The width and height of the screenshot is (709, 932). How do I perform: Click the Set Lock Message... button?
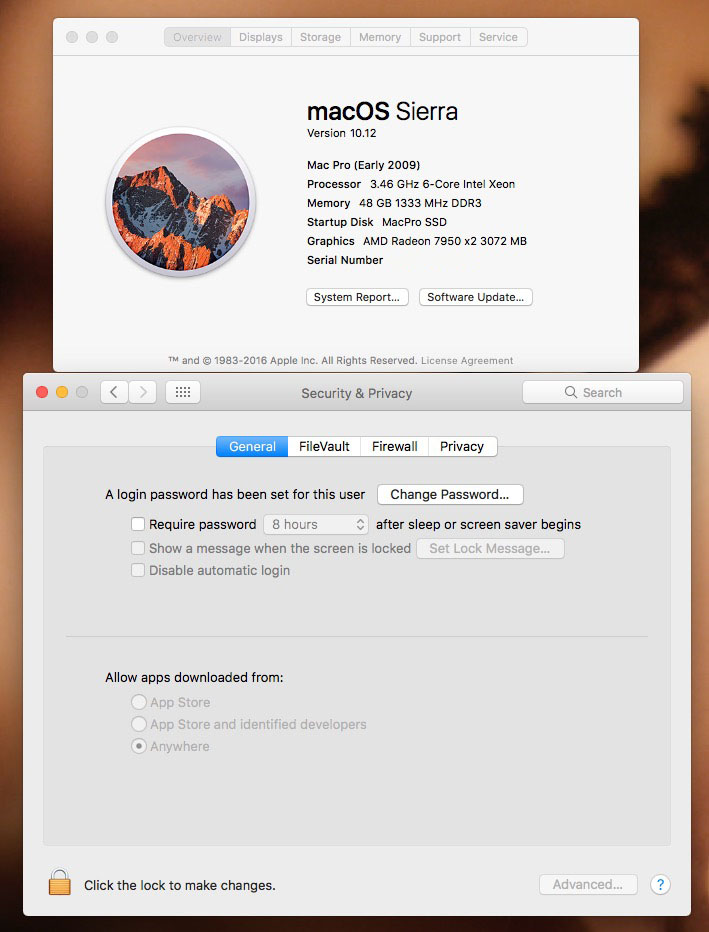point(490,548)
